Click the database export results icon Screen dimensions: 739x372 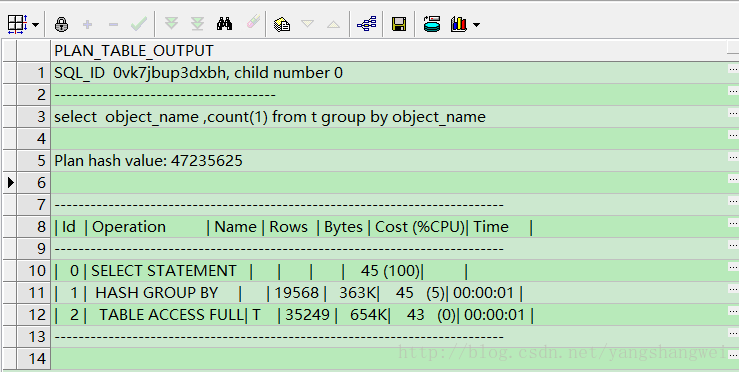pyautogui.click(x=432, y=24)
